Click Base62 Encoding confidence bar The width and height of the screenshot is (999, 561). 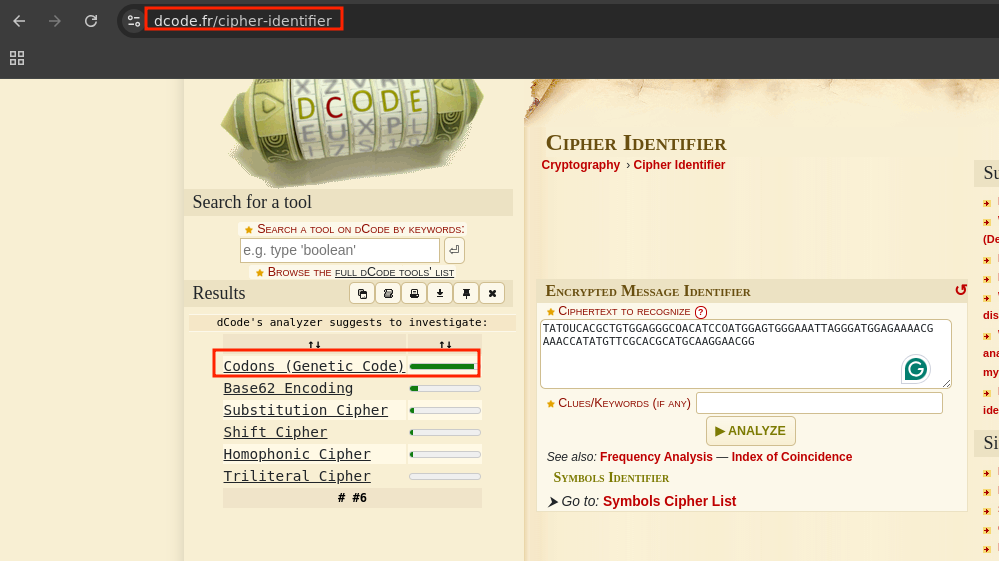click(445, 388)
